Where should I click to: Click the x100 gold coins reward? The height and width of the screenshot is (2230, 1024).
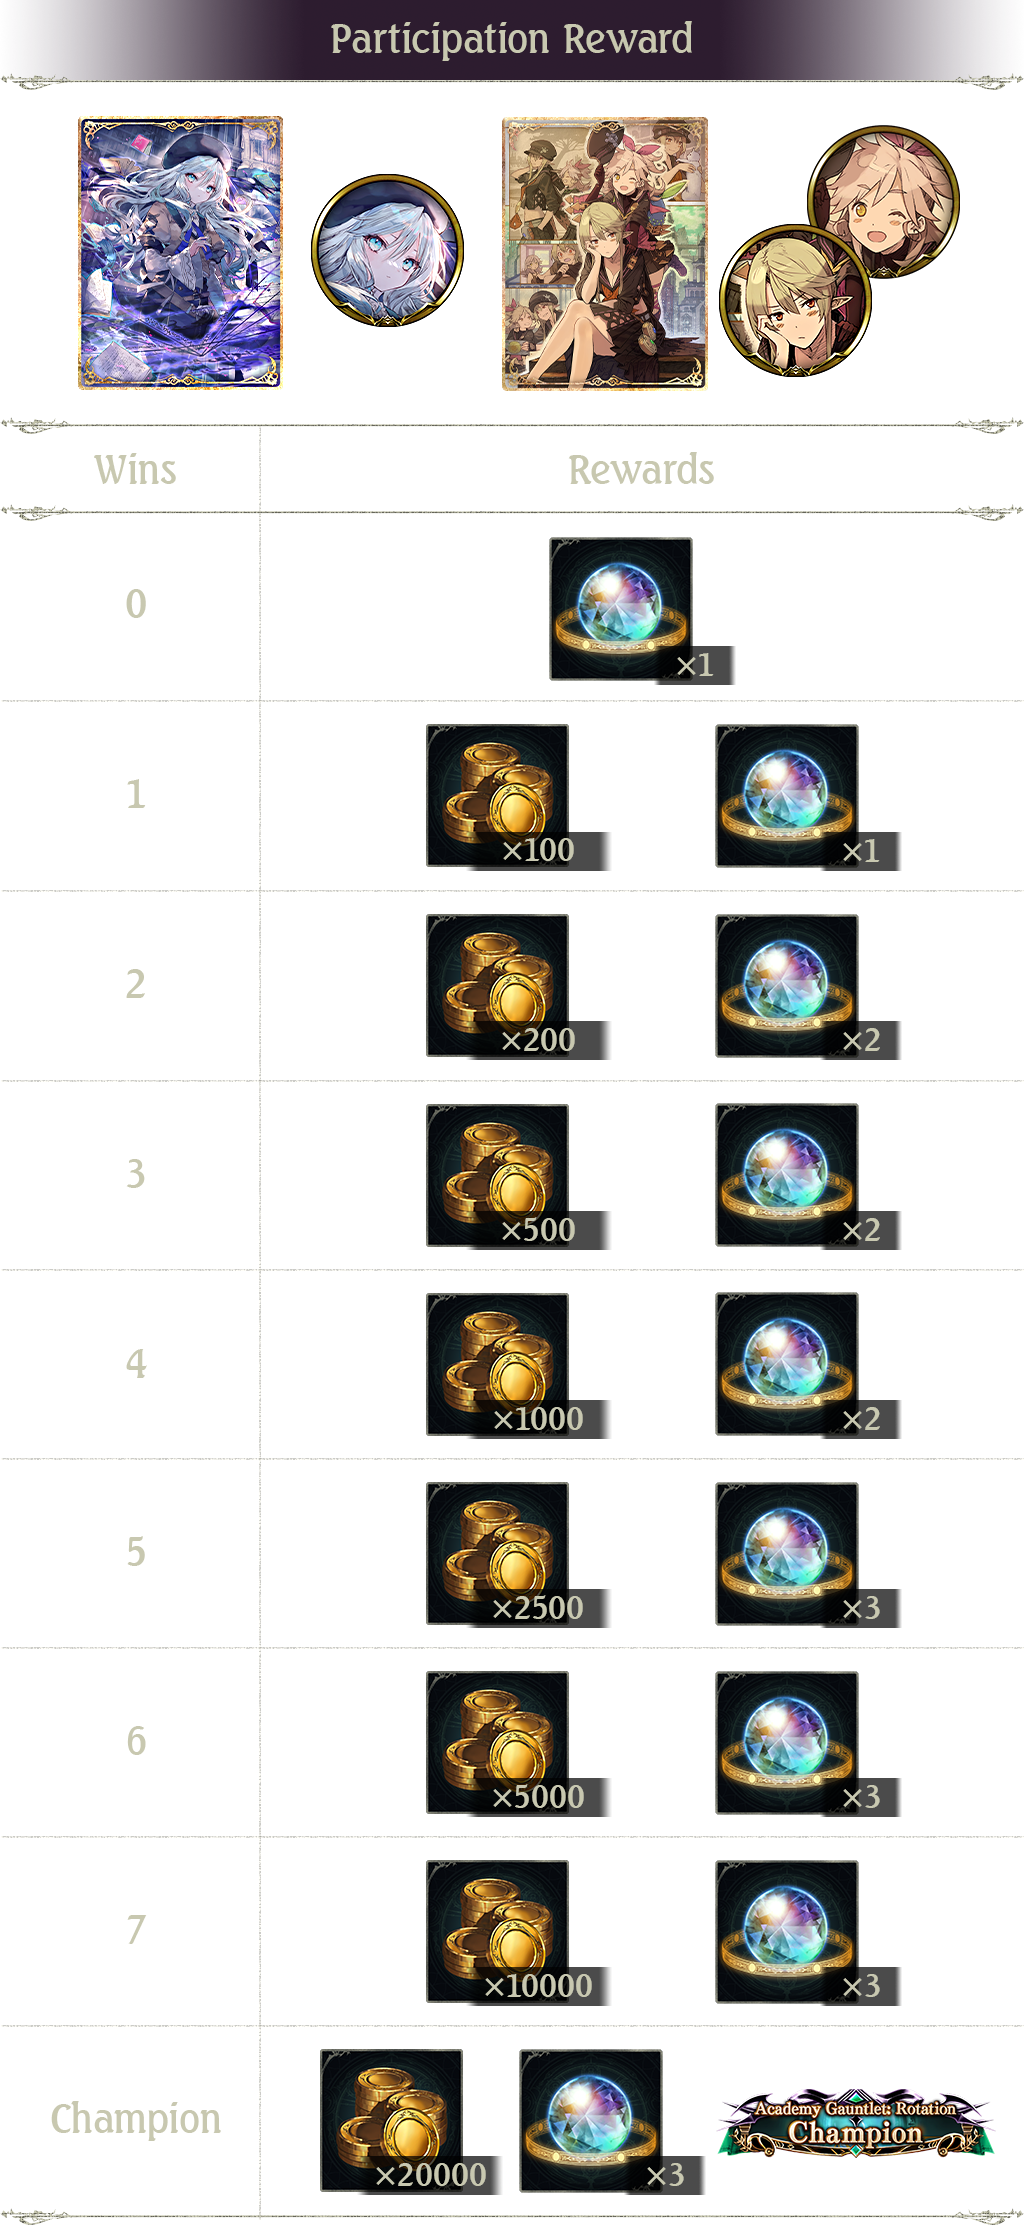click(x=518, y=797)
